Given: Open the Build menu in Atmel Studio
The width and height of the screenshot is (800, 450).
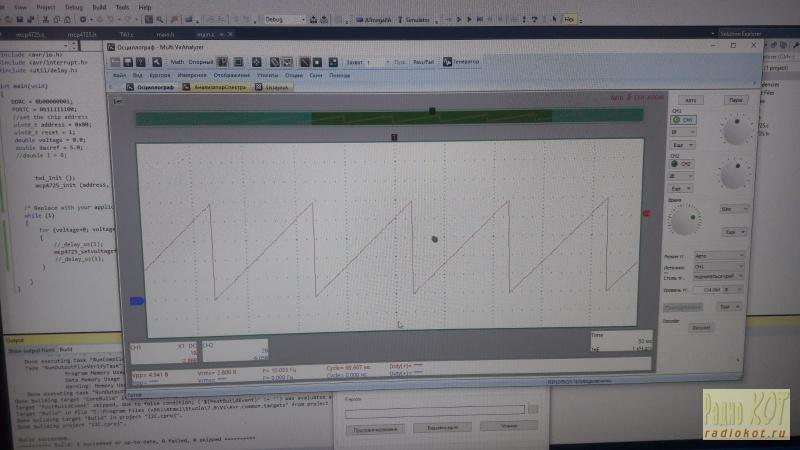Looking at the screenshot, I should [x=97, y=6].
